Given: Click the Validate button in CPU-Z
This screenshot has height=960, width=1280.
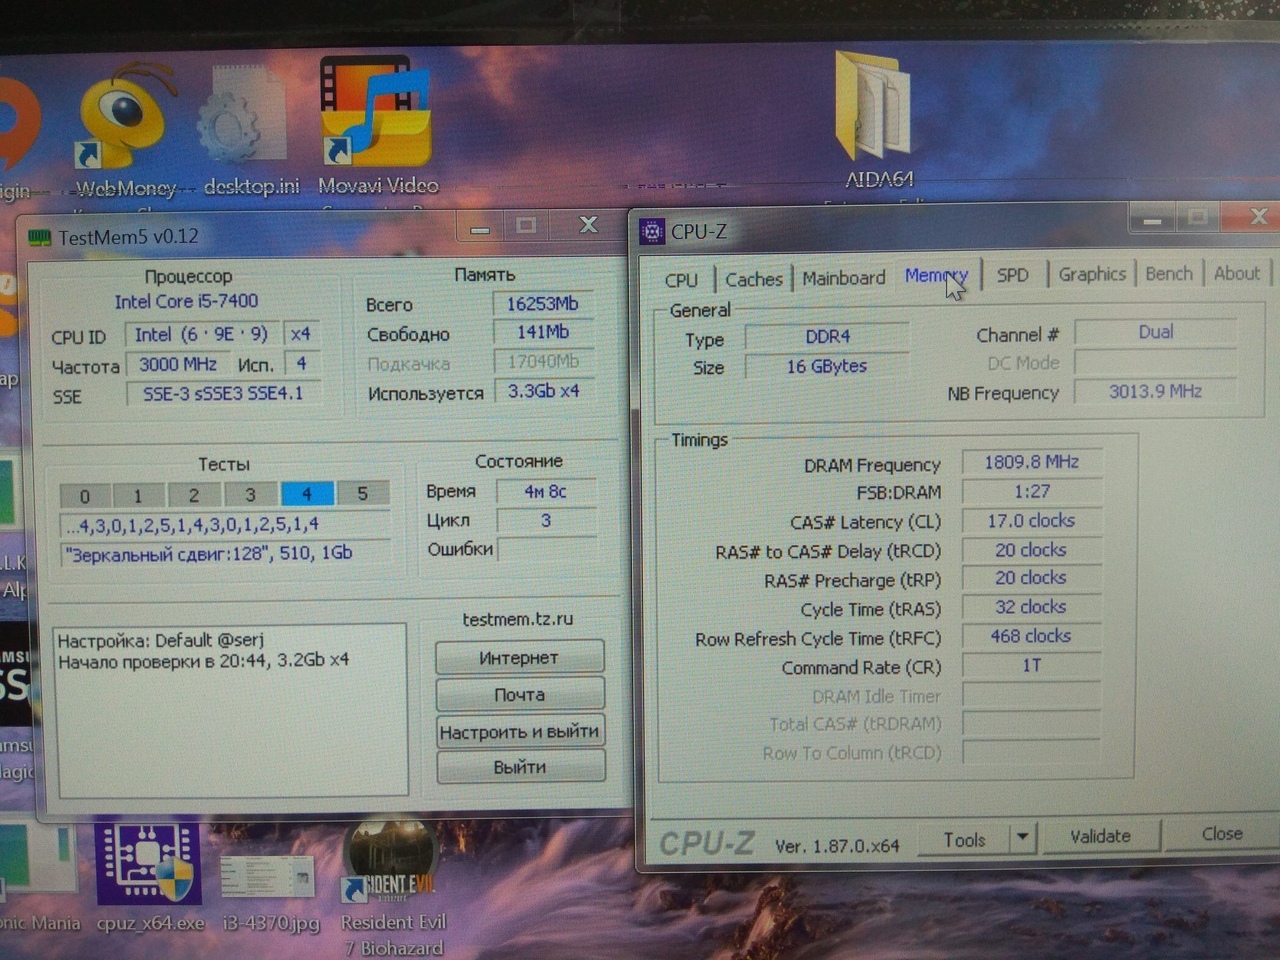Looking at the screenshot, I should point(1100,836).
